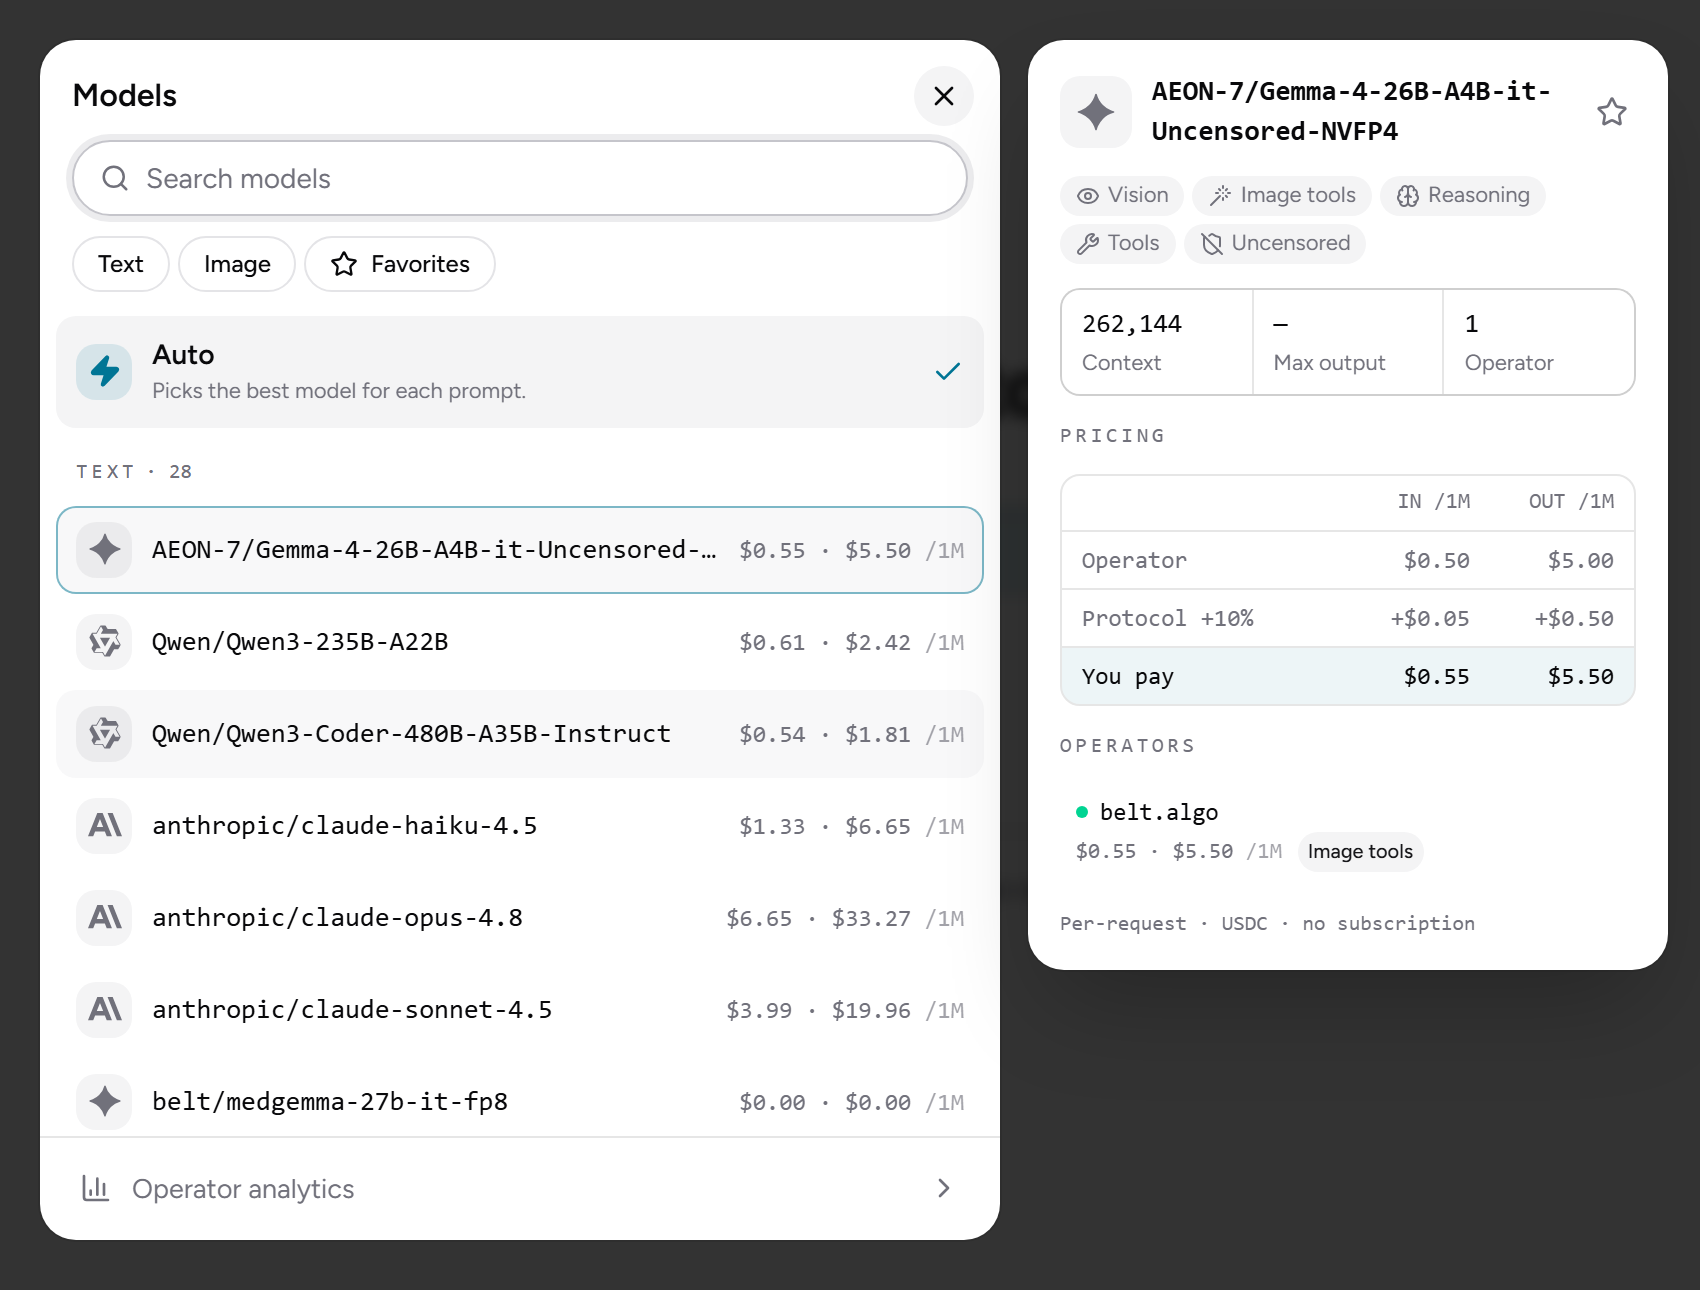
Task: Show Favorites models only
Action: pos(400,264)
